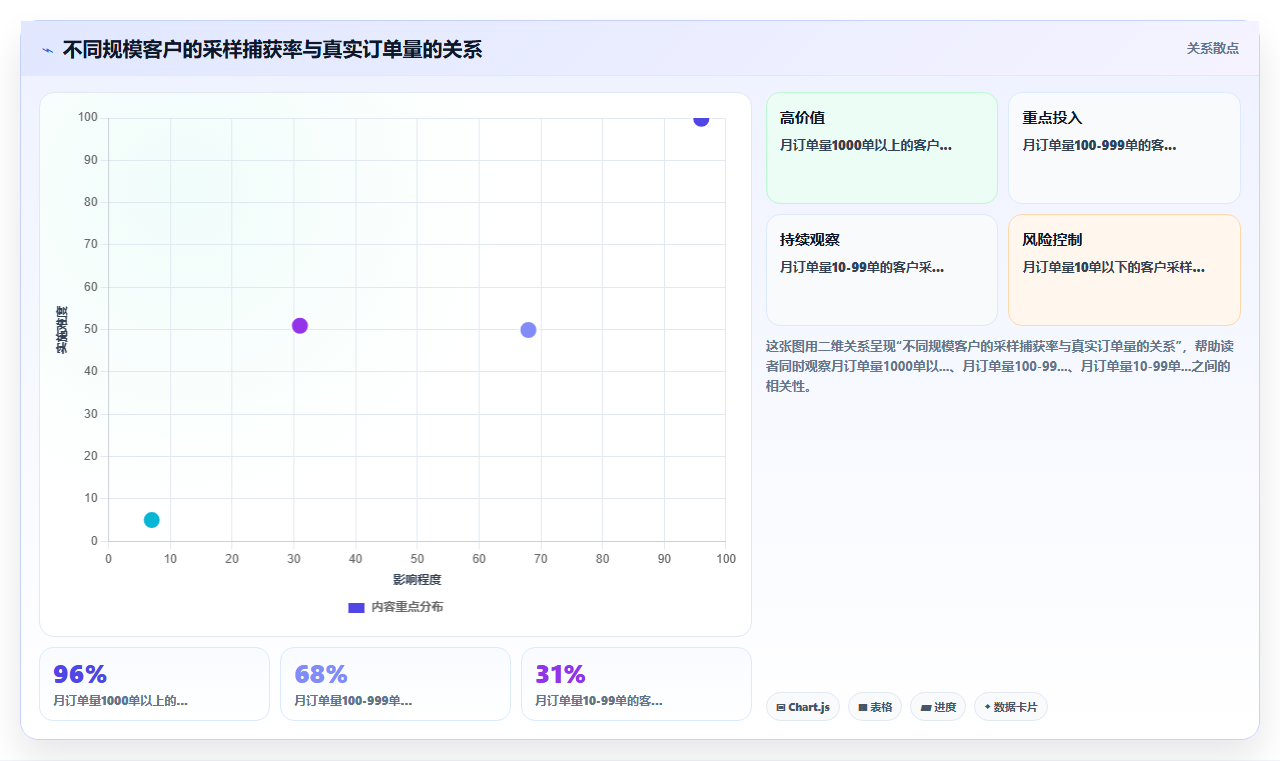Screen dimensions: 1280x761
Task: Click the 96% stat card
Action: [154, 684]
